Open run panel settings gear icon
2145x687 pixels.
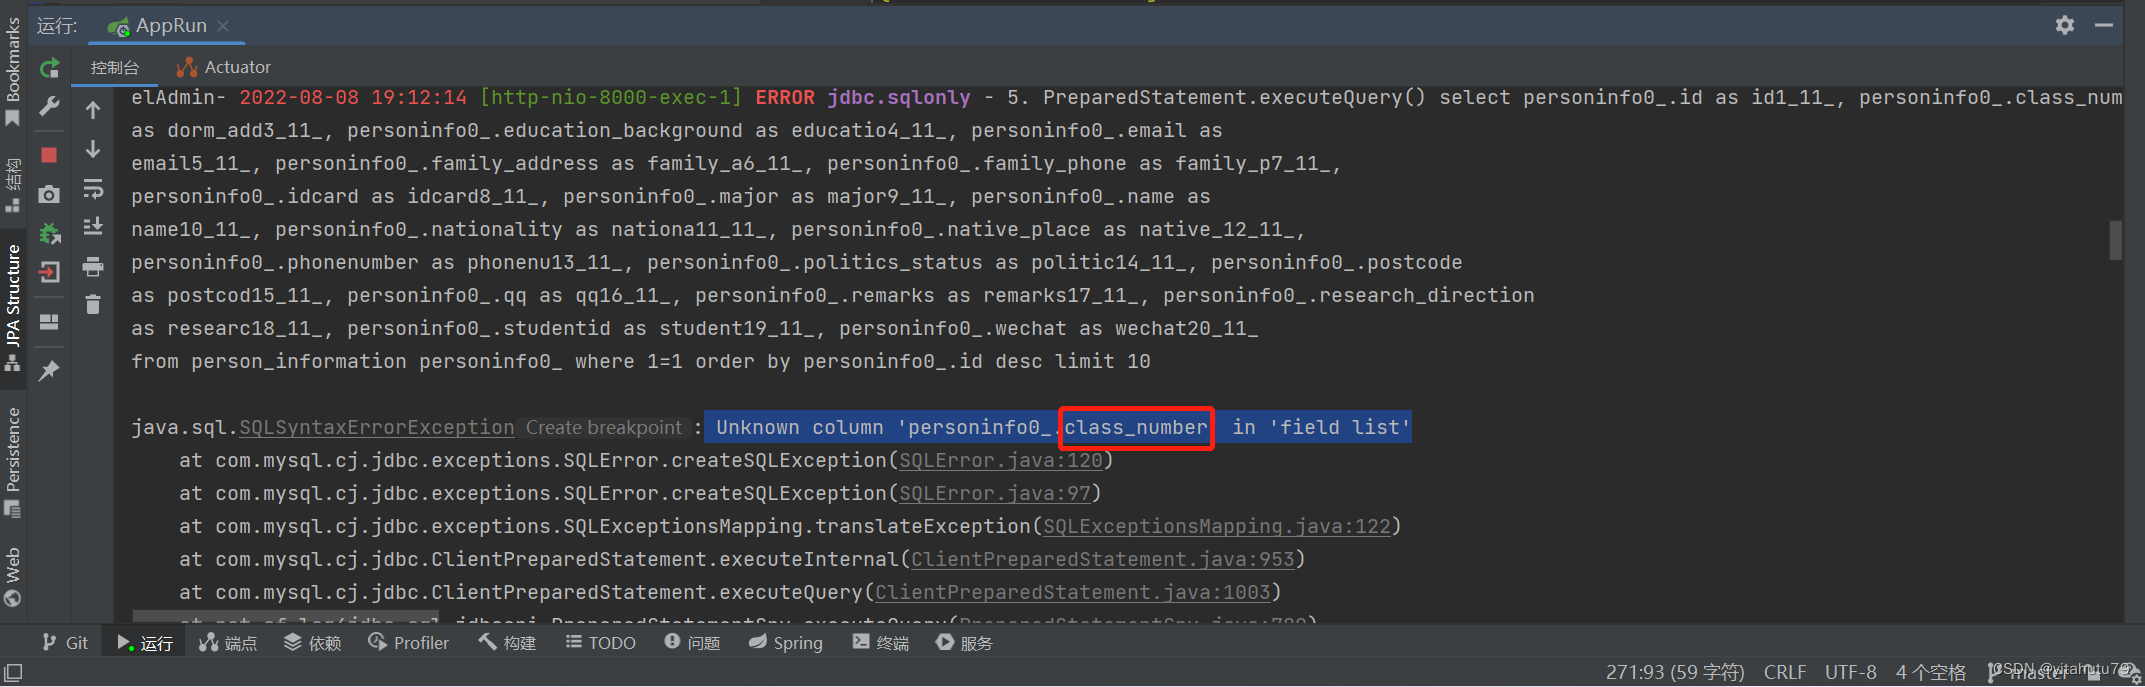(x=2065, y=25)
